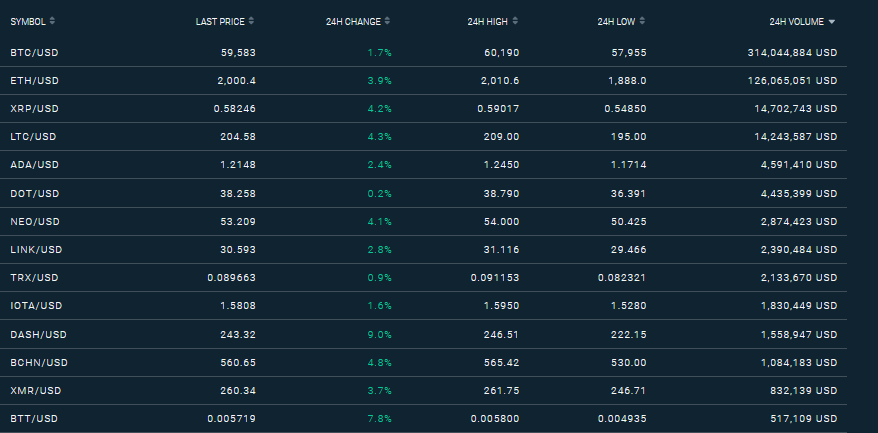Select the LTC/USD symbol
This screenshot has width=878, height=433.
tap(33, 137)
